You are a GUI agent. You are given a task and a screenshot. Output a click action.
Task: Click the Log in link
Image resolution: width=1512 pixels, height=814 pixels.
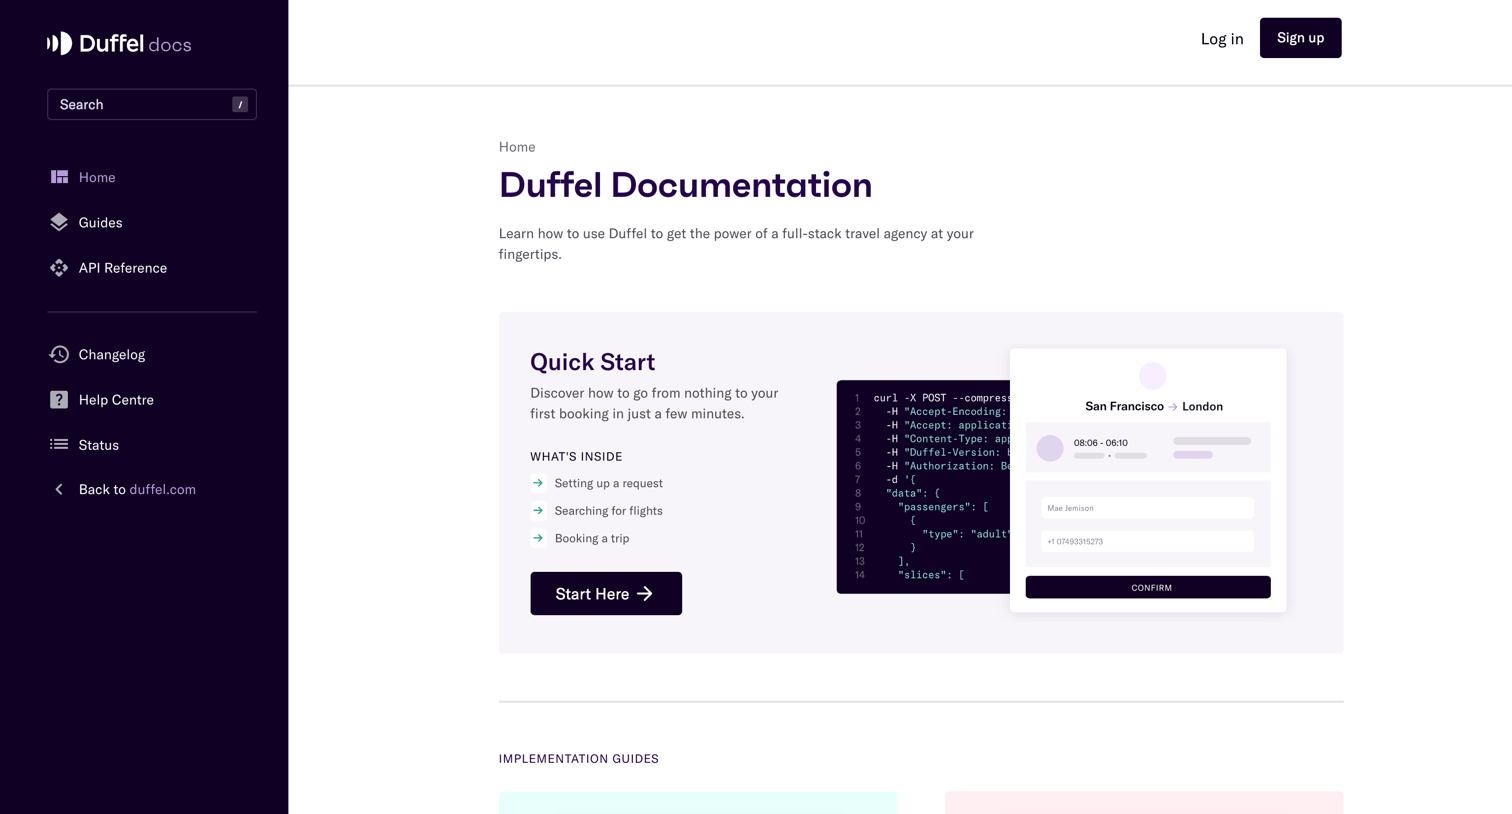[1222, 38]
